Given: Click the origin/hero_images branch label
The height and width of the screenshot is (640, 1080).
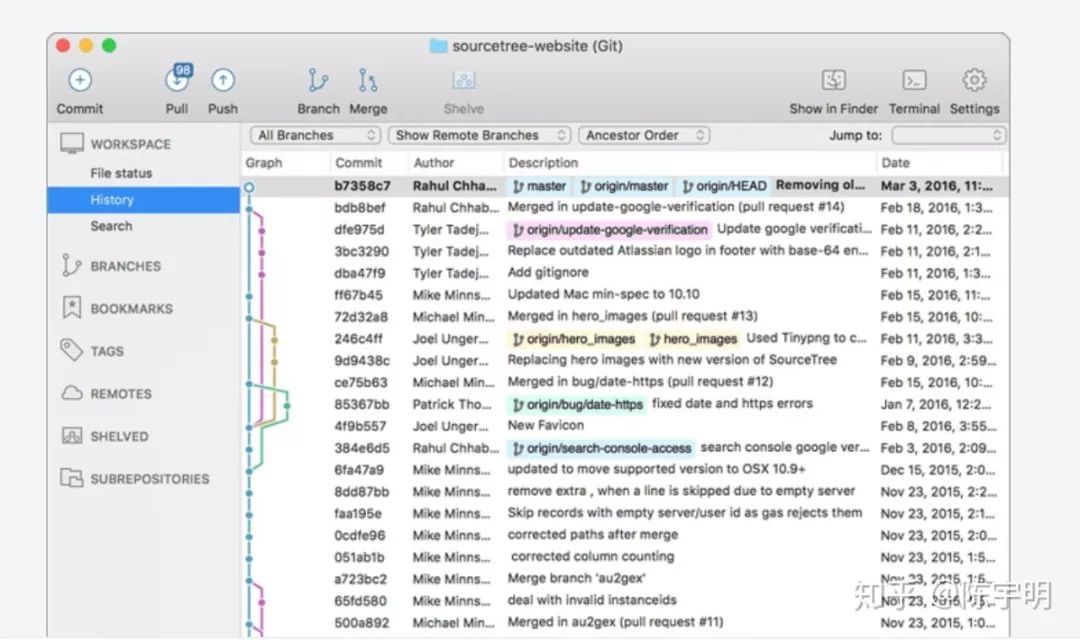Looking at the screenshot, I should pyautogui.click(x=574, y=339).
